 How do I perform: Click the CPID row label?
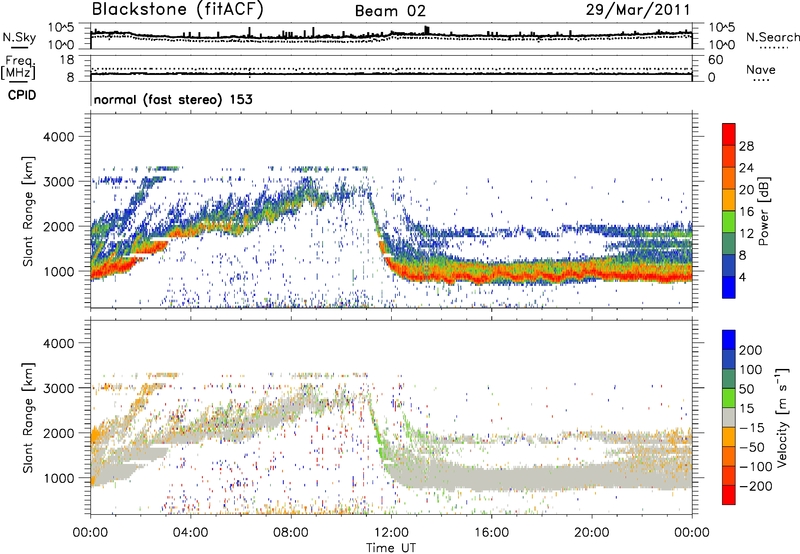coord(21,95)
